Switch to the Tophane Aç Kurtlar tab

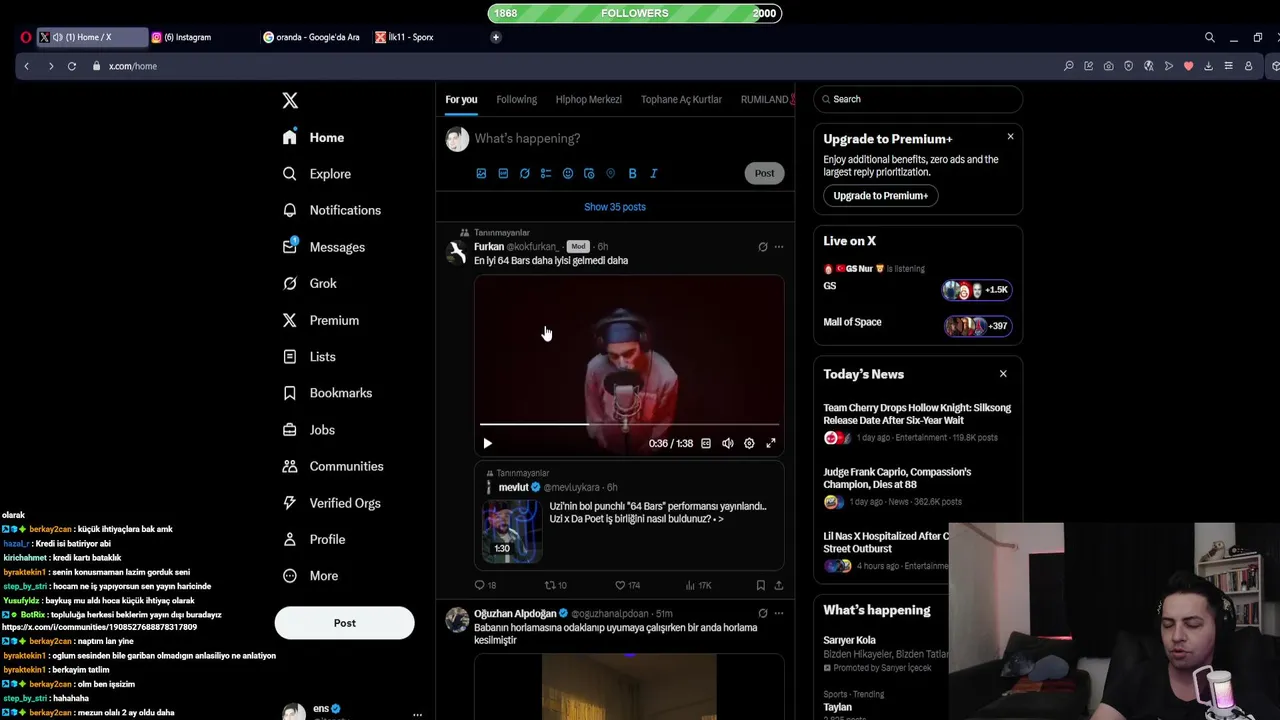(x=681, y=99)
